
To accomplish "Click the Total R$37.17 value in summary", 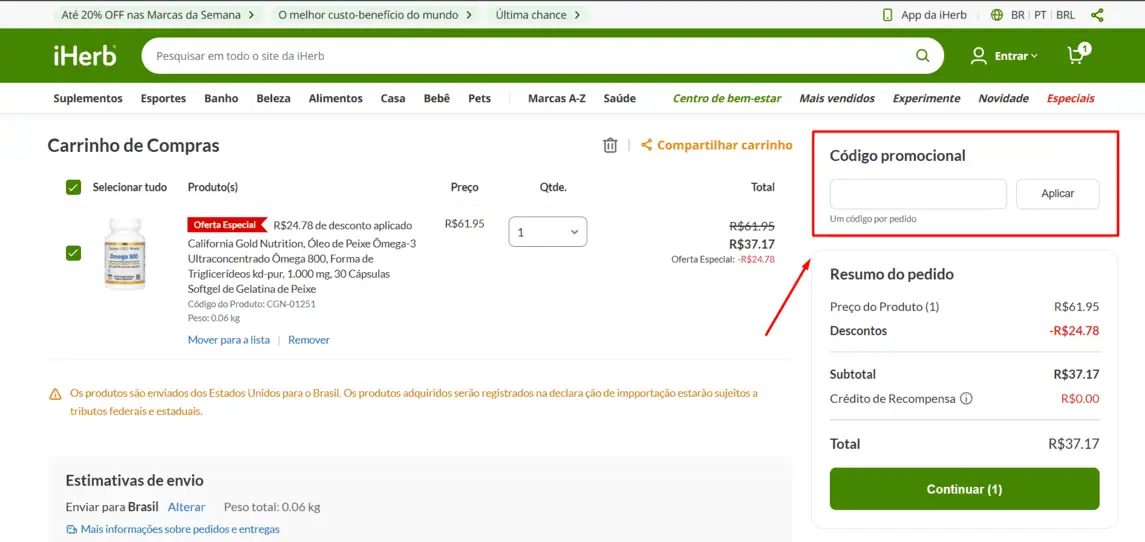I will (1073, 443).
